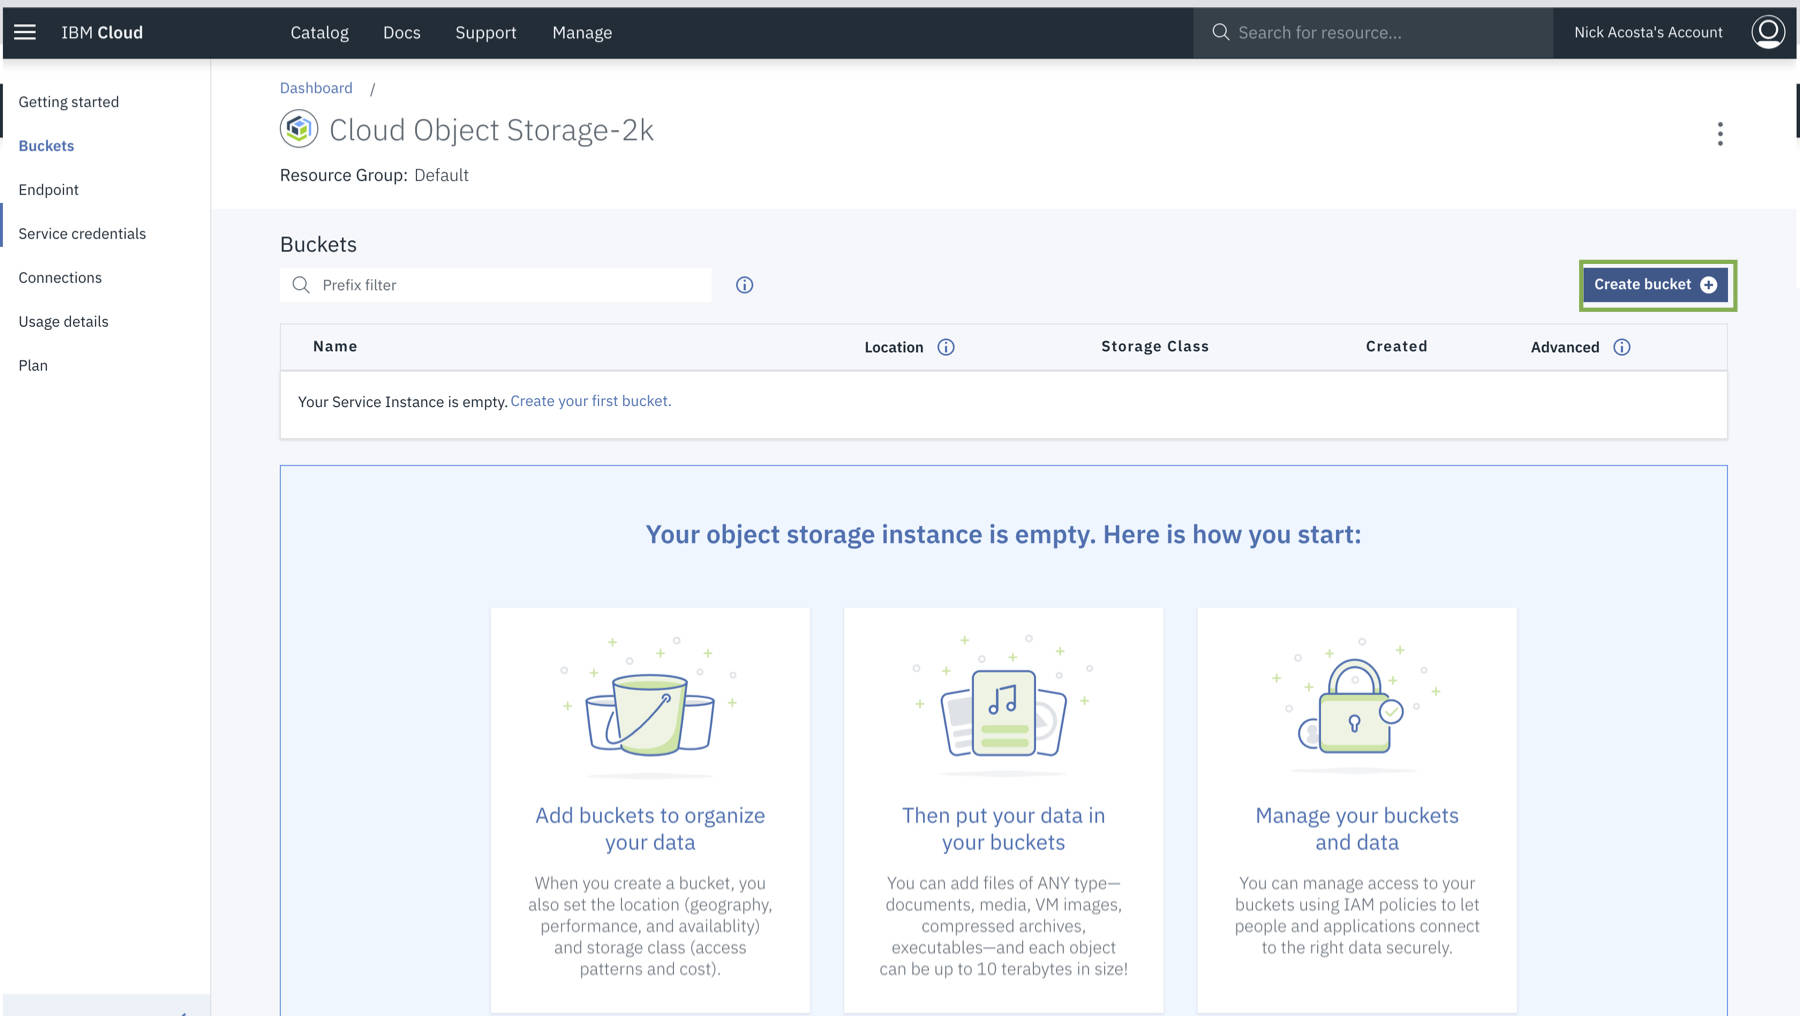The height and width of the screenshot is (1016, 1800).
Task: Focus the Search for resource field
Action: (x=1372, y=32)
